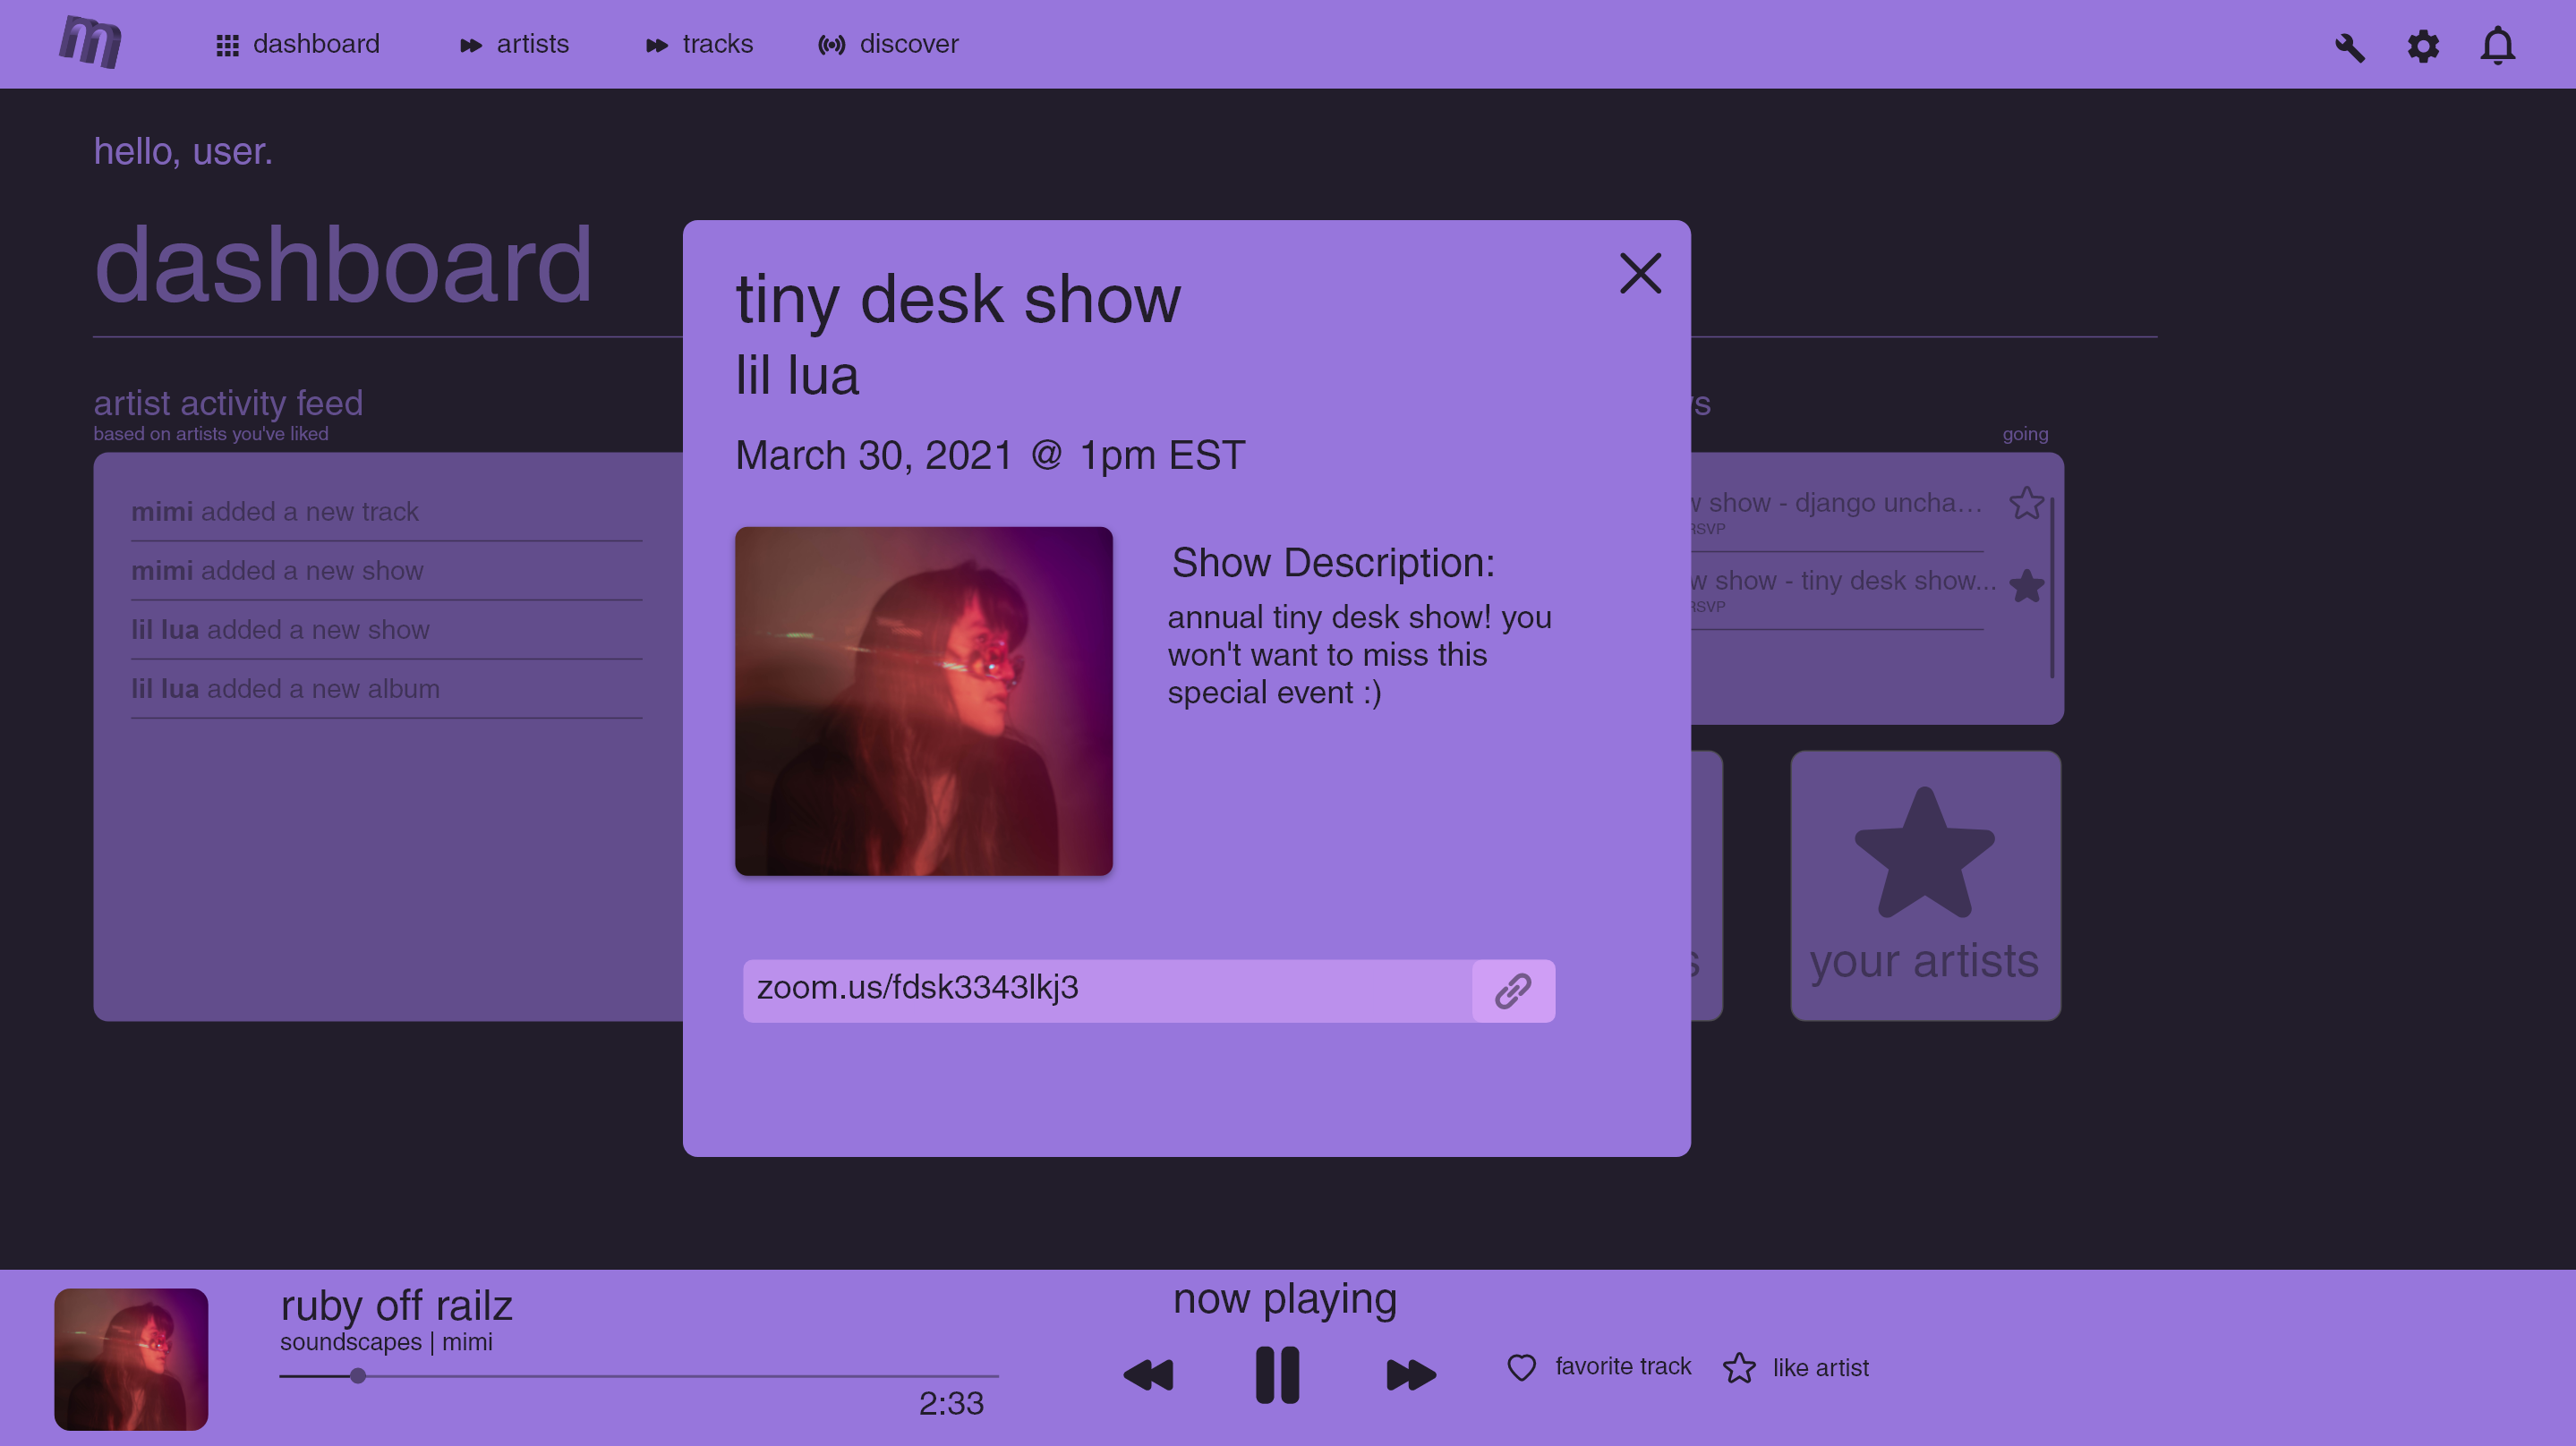Close the tiny desk show dialog

pos(1640,273)
